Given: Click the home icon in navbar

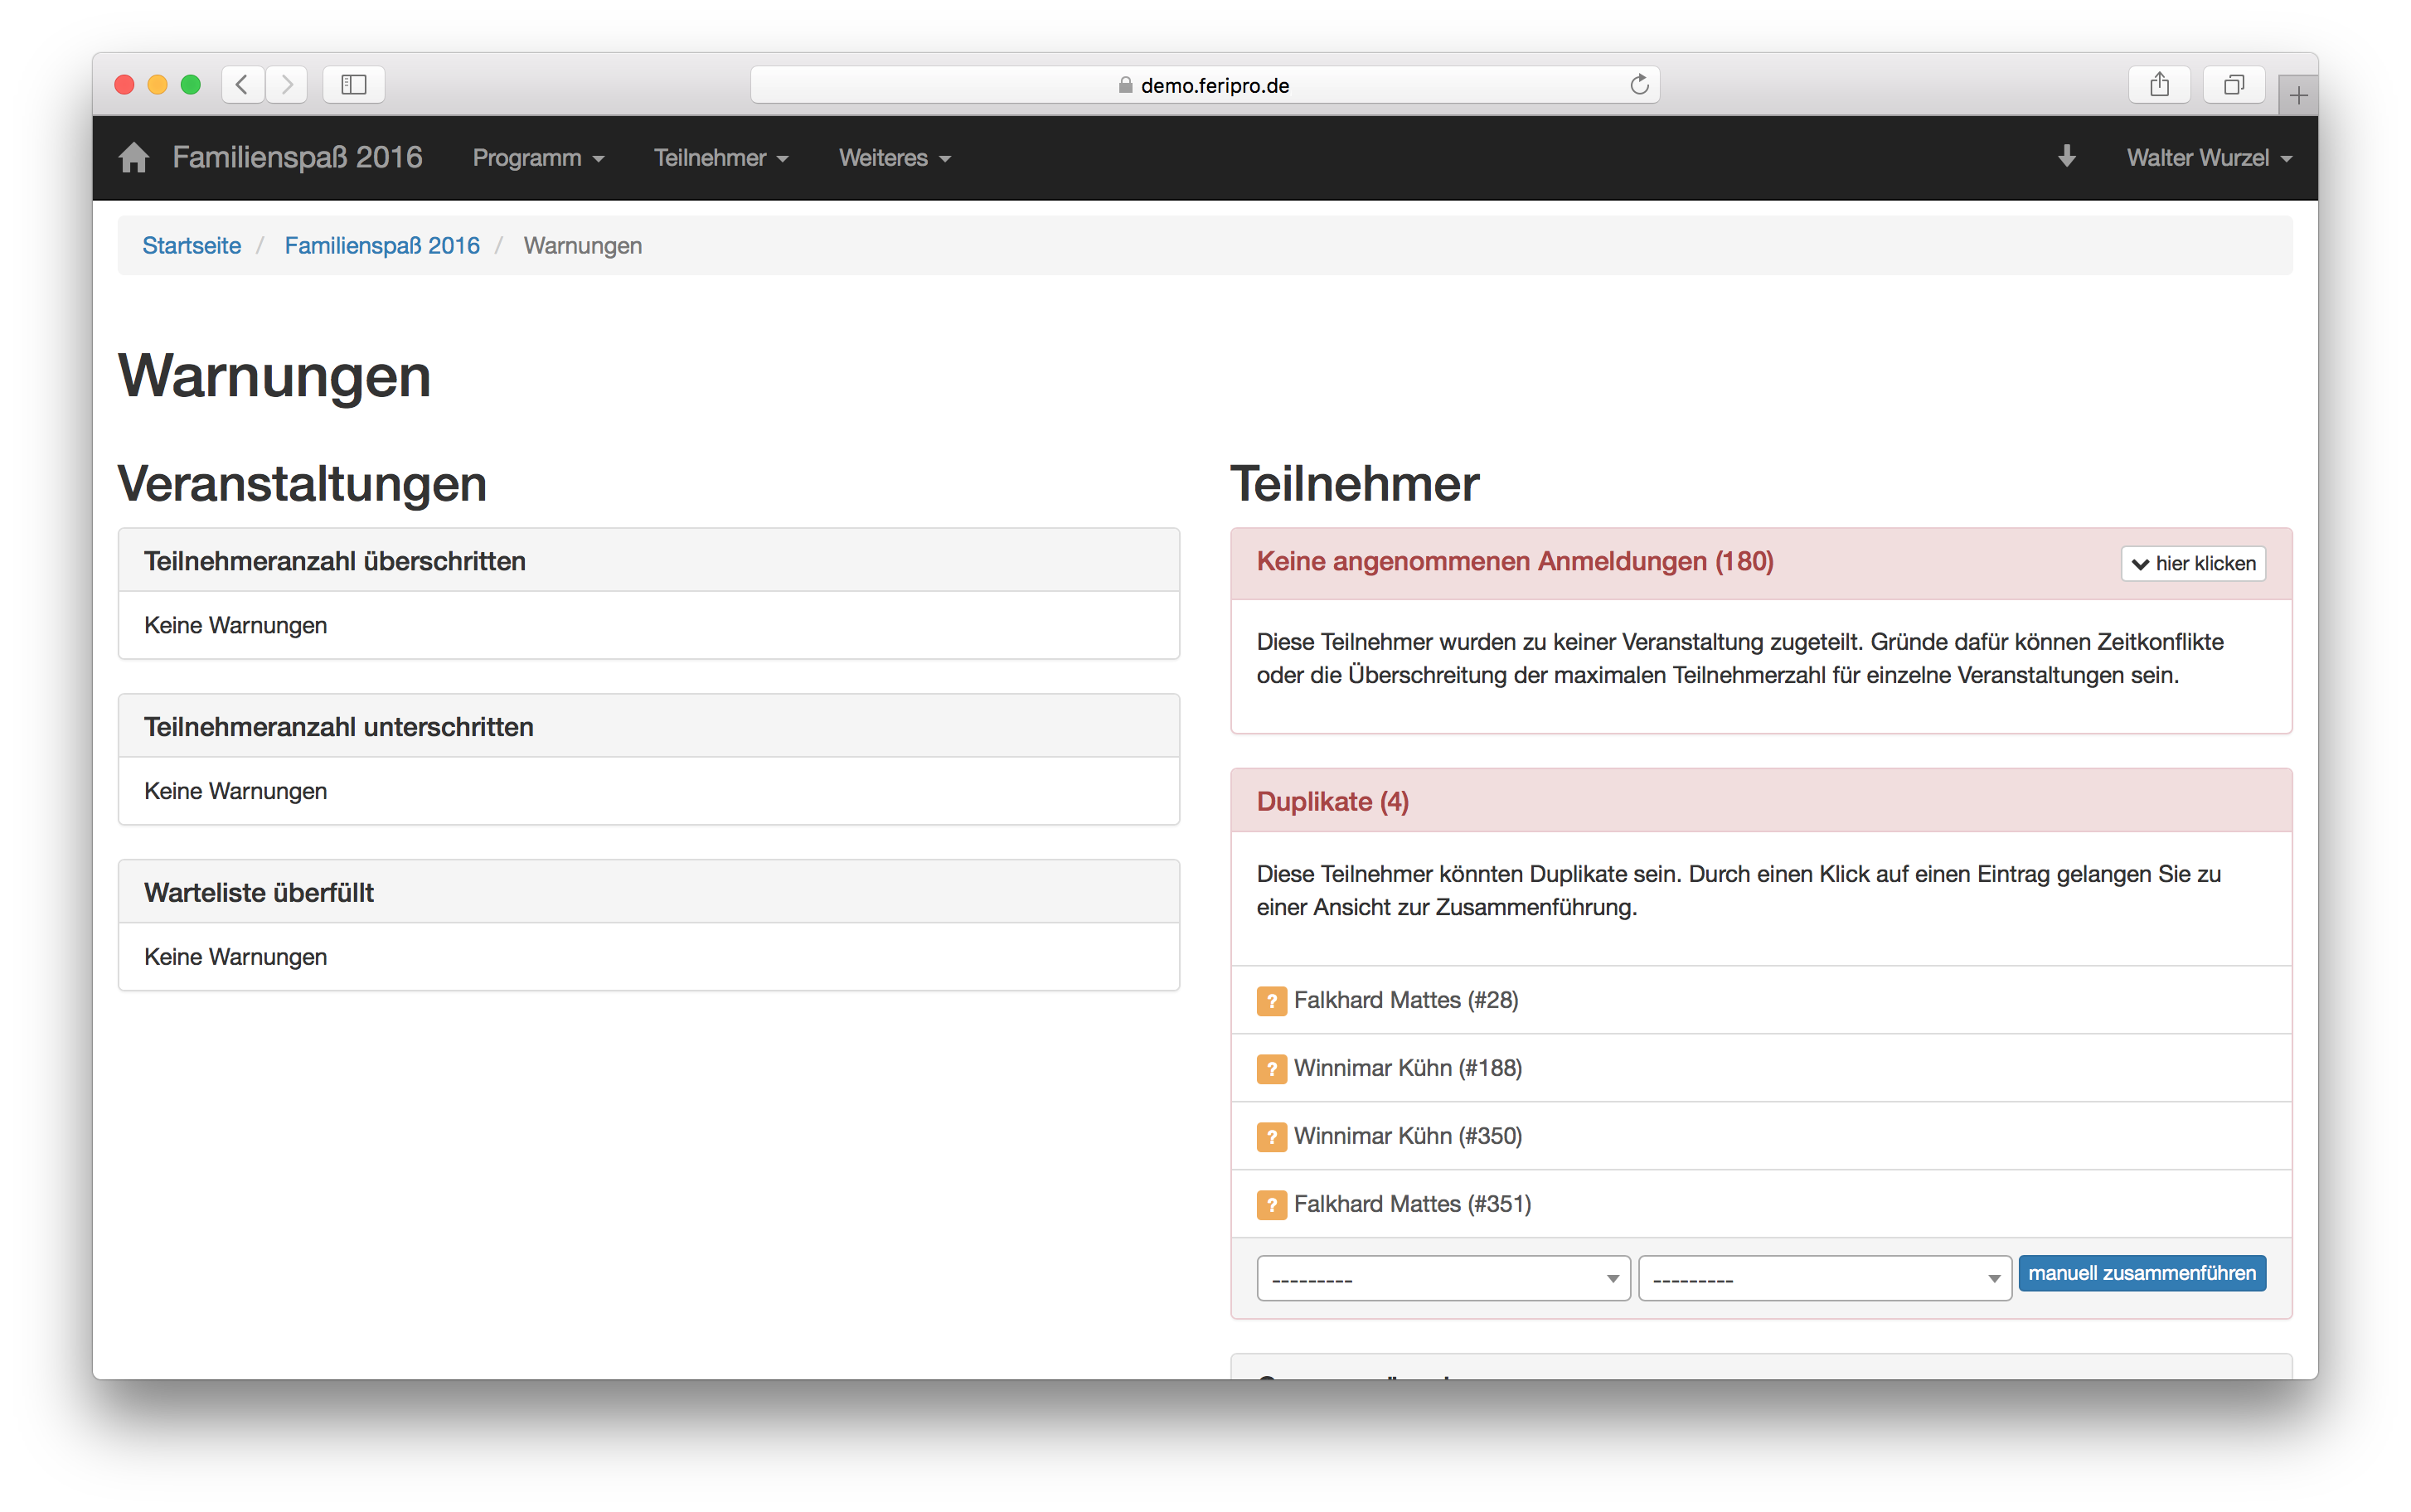Looking at the screenshot, I should [133, 158].
